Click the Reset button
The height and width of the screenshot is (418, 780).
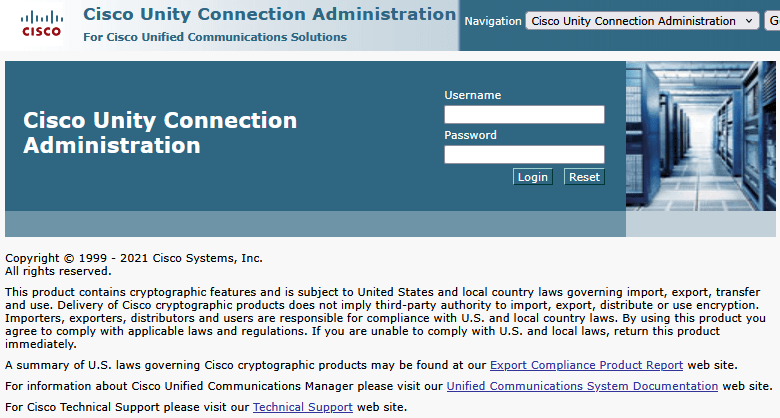[584, 177]
